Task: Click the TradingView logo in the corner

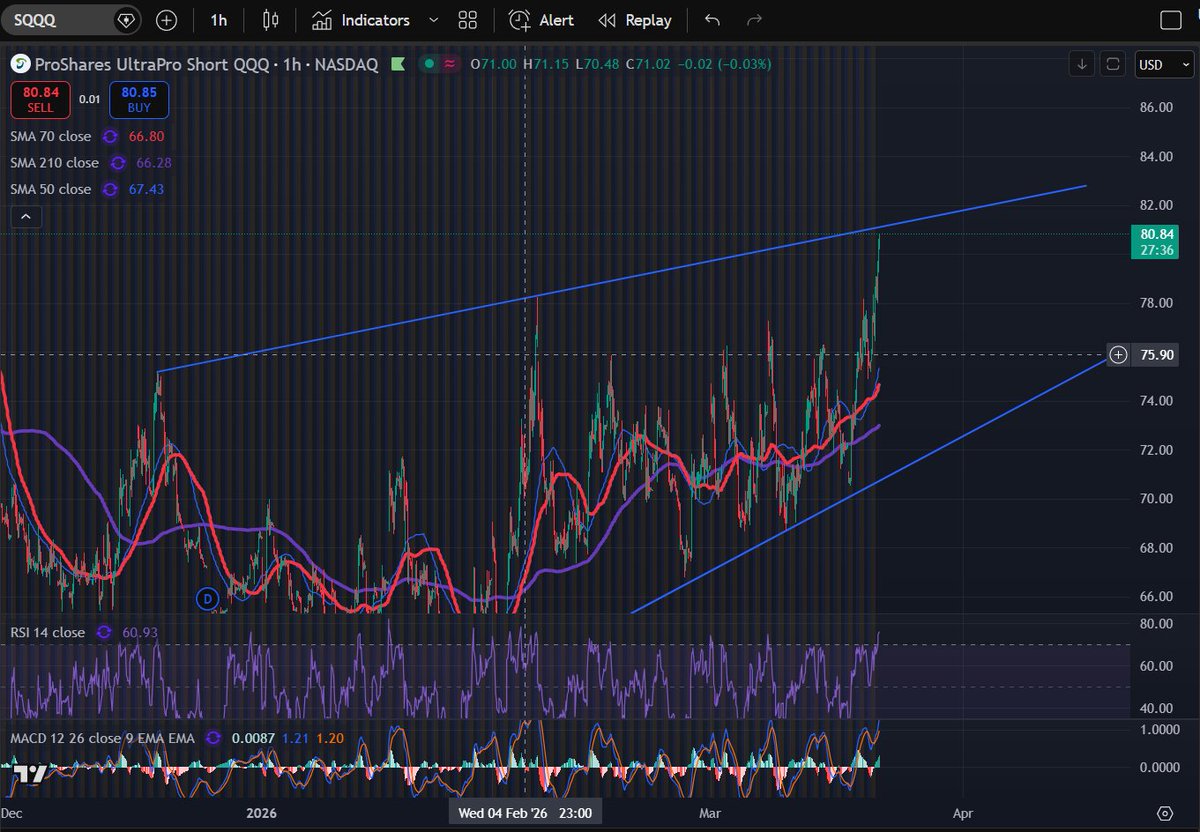Action: 31,773
